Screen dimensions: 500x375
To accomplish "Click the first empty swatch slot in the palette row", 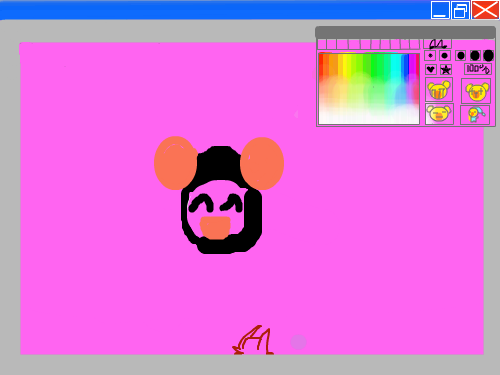I will 322,44.
